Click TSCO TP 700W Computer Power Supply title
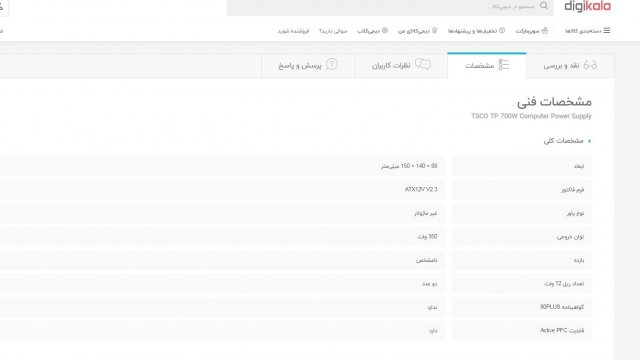Screen dimensions: 640x360 (531, 116)
